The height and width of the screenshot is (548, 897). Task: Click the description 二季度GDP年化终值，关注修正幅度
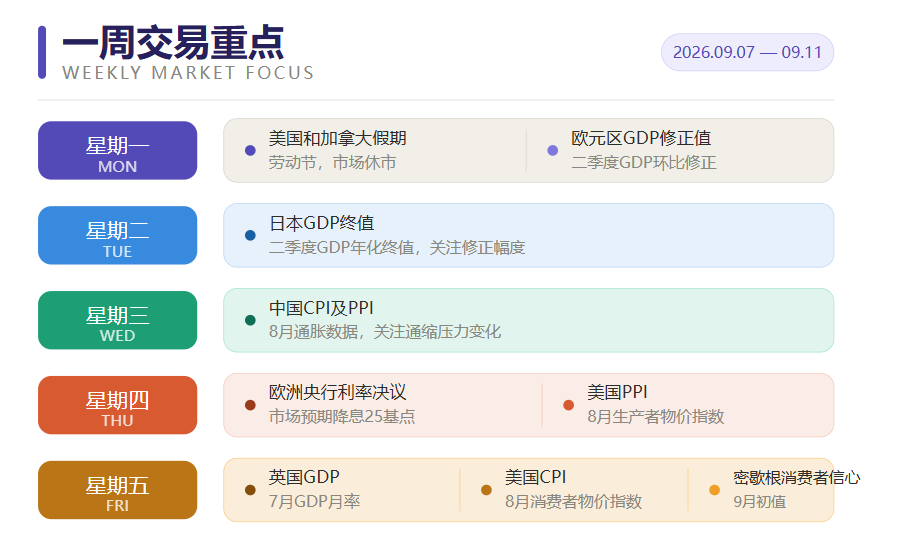click(x=397, y=248)
